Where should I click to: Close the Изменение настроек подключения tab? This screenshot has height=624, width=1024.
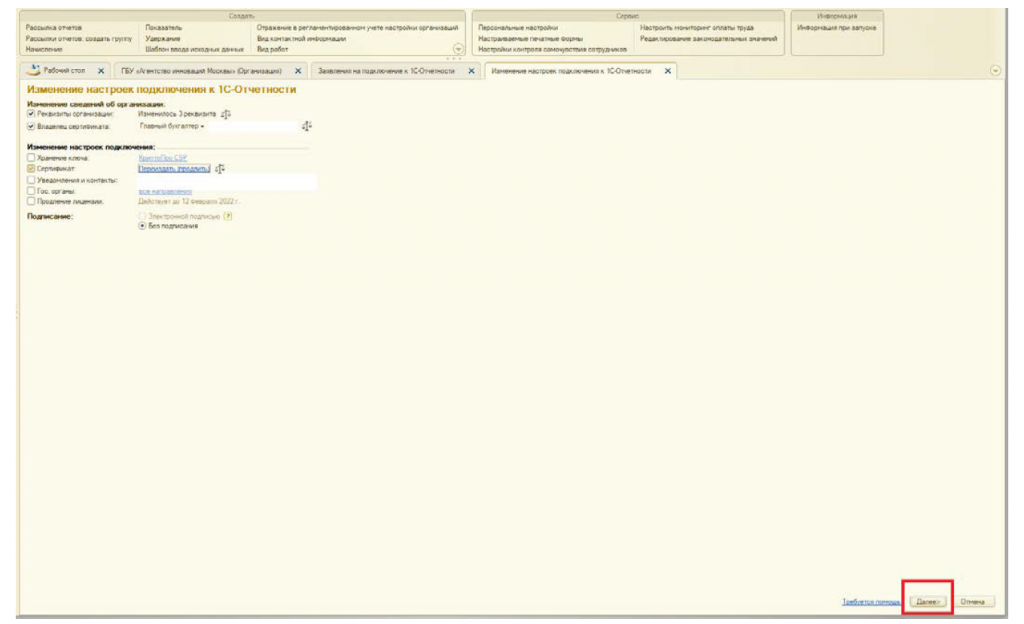coord(668,71)
